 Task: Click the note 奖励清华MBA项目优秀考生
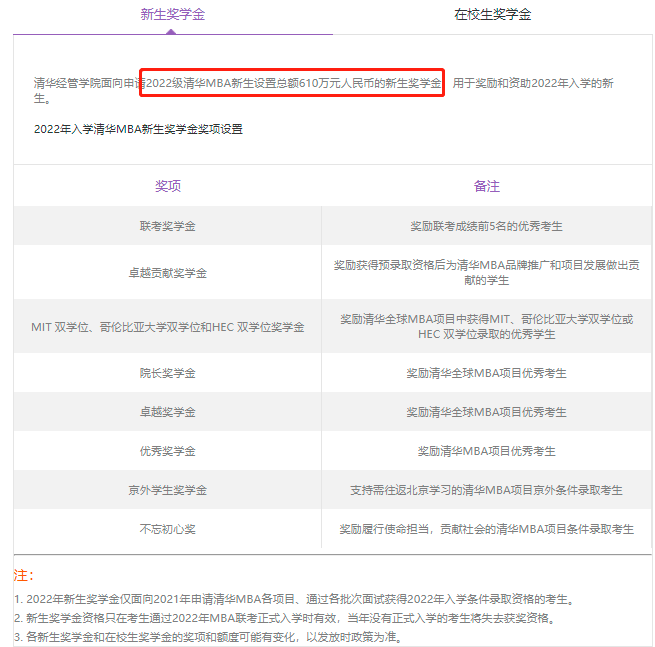(487, 451)
